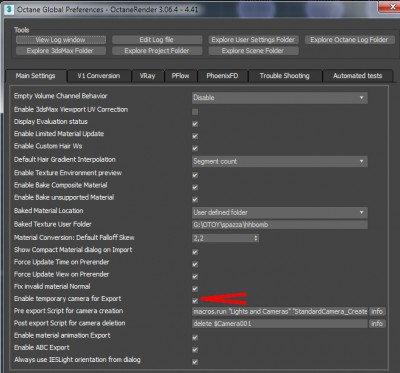
Task: Click info button for Pre export Script
Action: click(377, 311)
